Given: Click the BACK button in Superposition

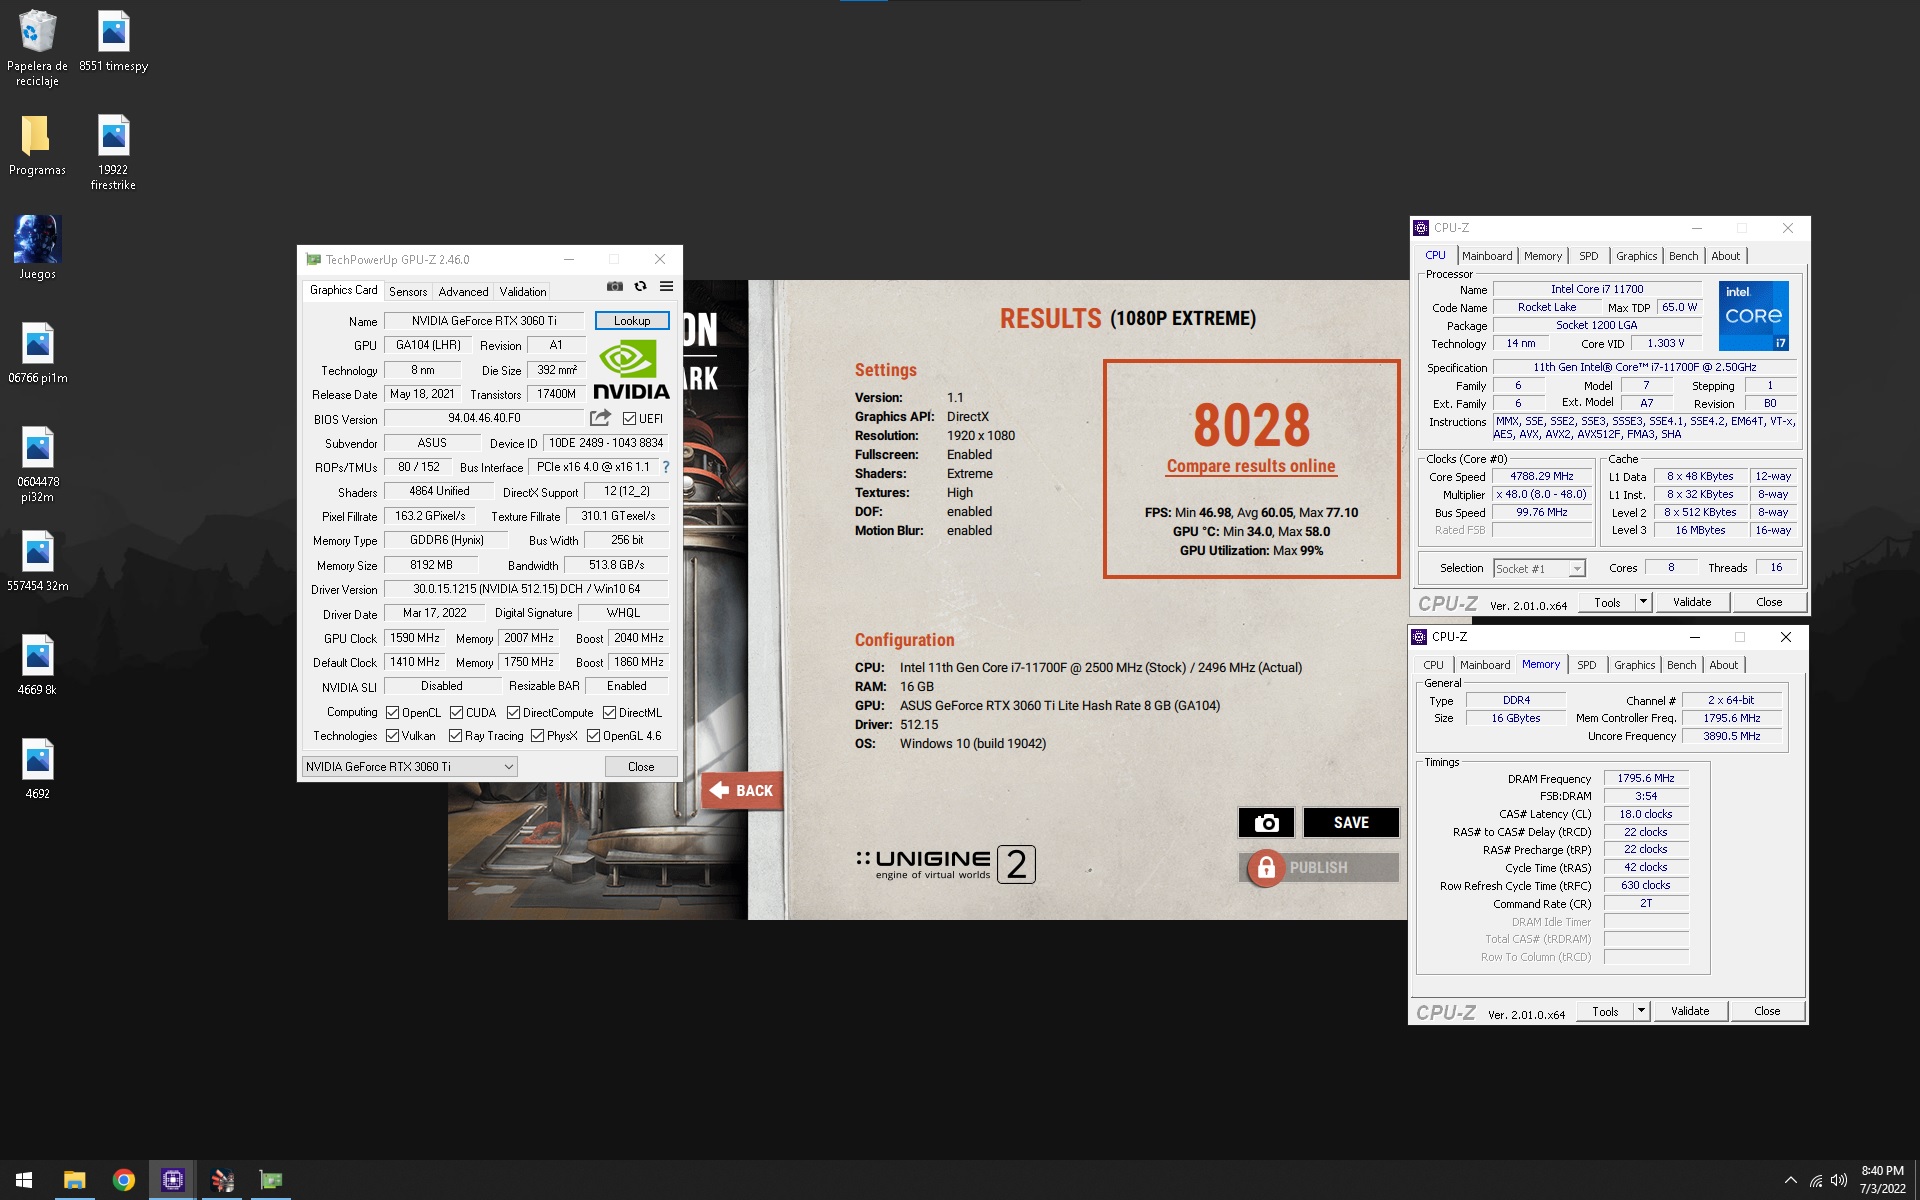Looking at the screenshot, I should pyautogui.click(x=741, y=790).
